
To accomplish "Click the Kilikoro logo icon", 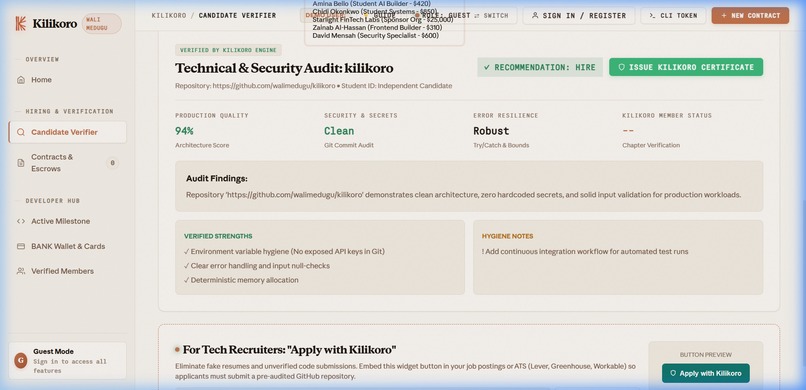I will coord(21,23).
